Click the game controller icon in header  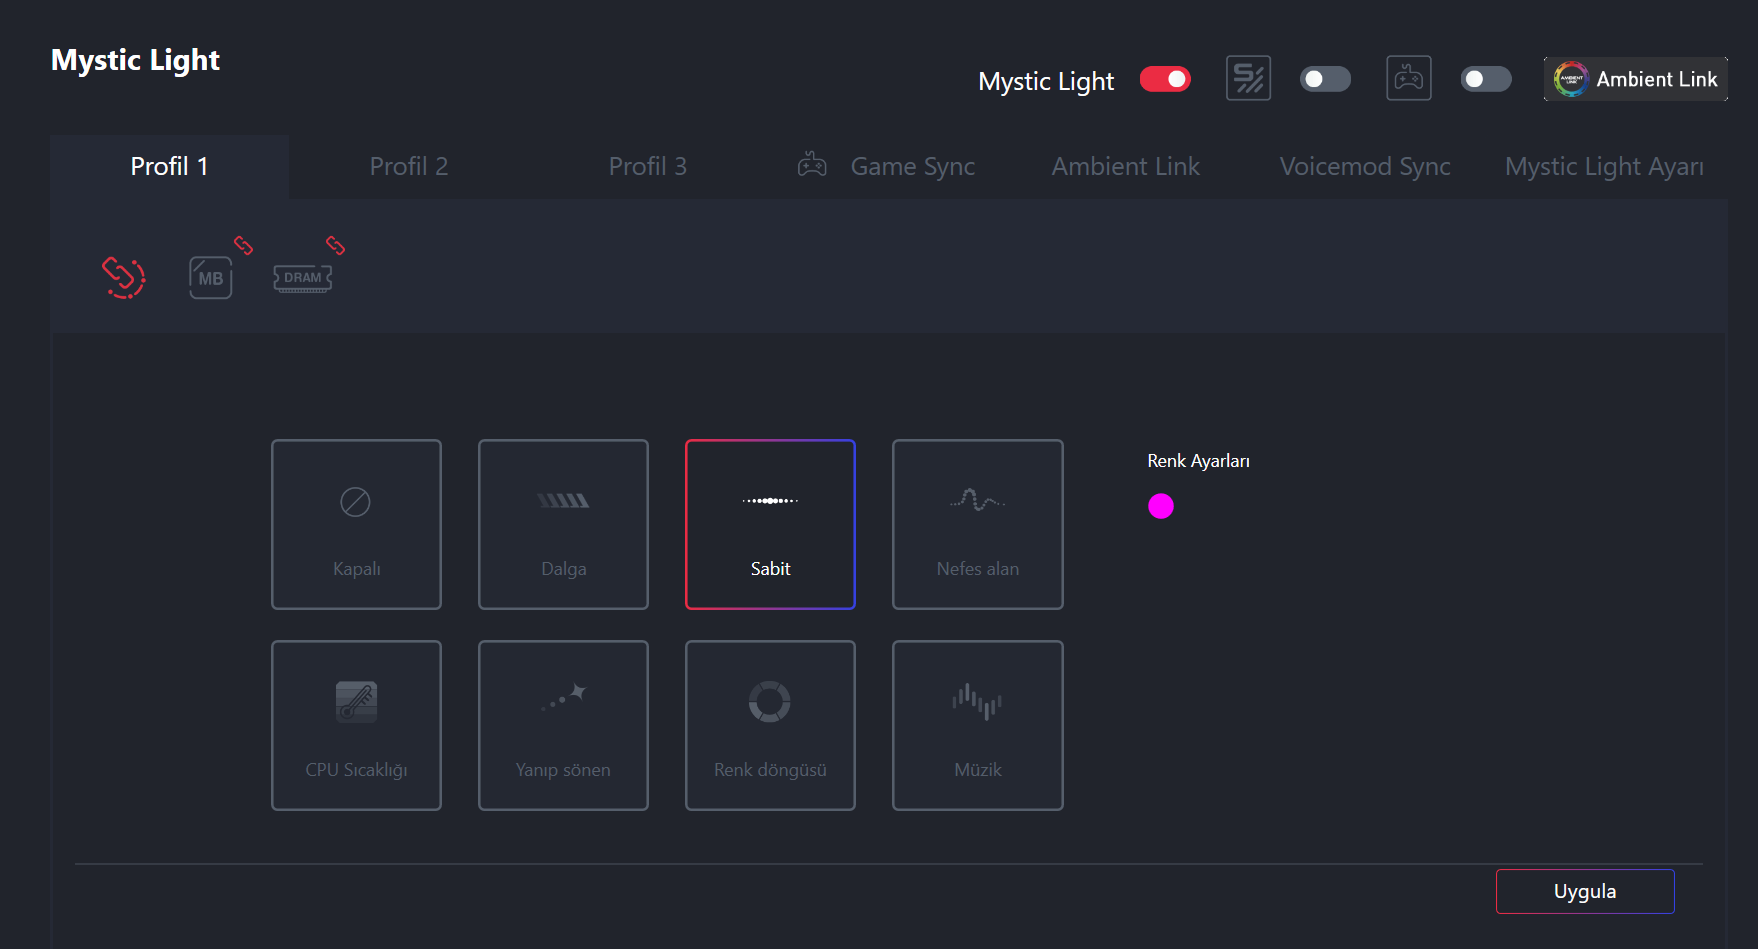[x=1409, y=78]
